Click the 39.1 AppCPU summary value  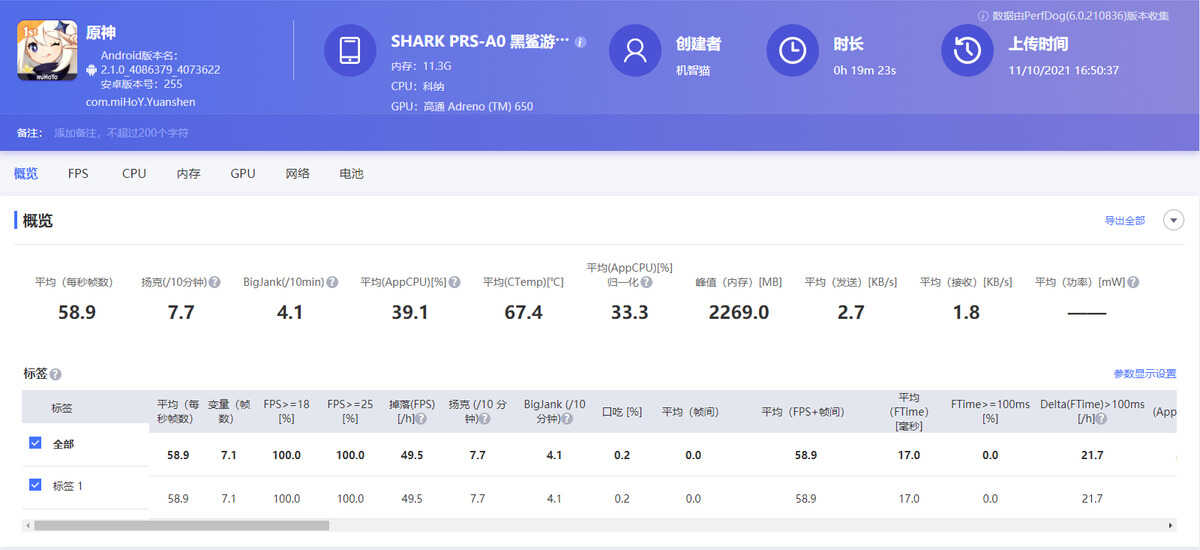tap(410, 312)
